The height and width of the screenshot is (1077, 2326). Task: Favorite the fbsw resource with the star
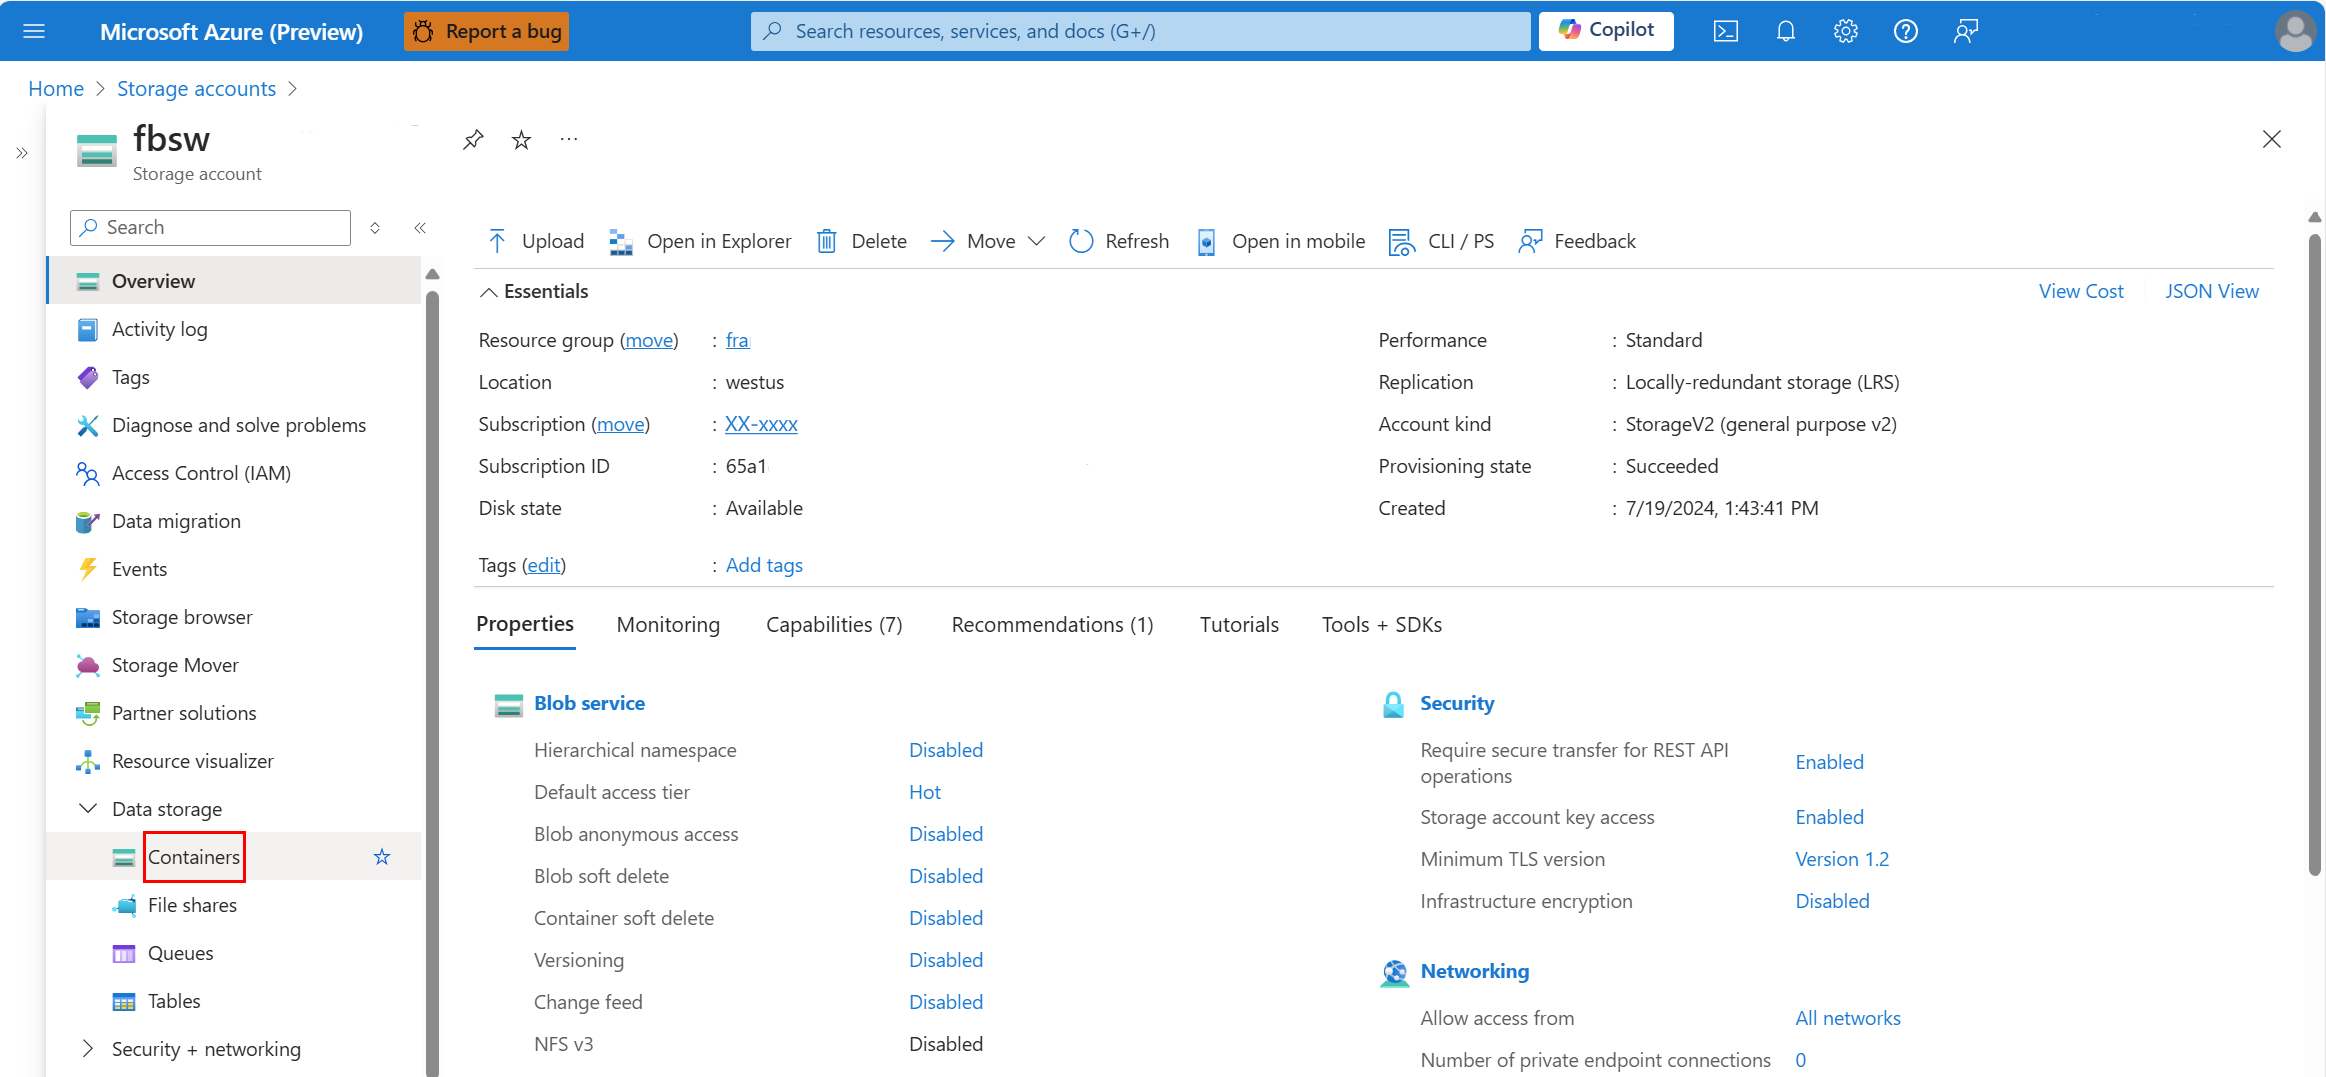[521, 139]
